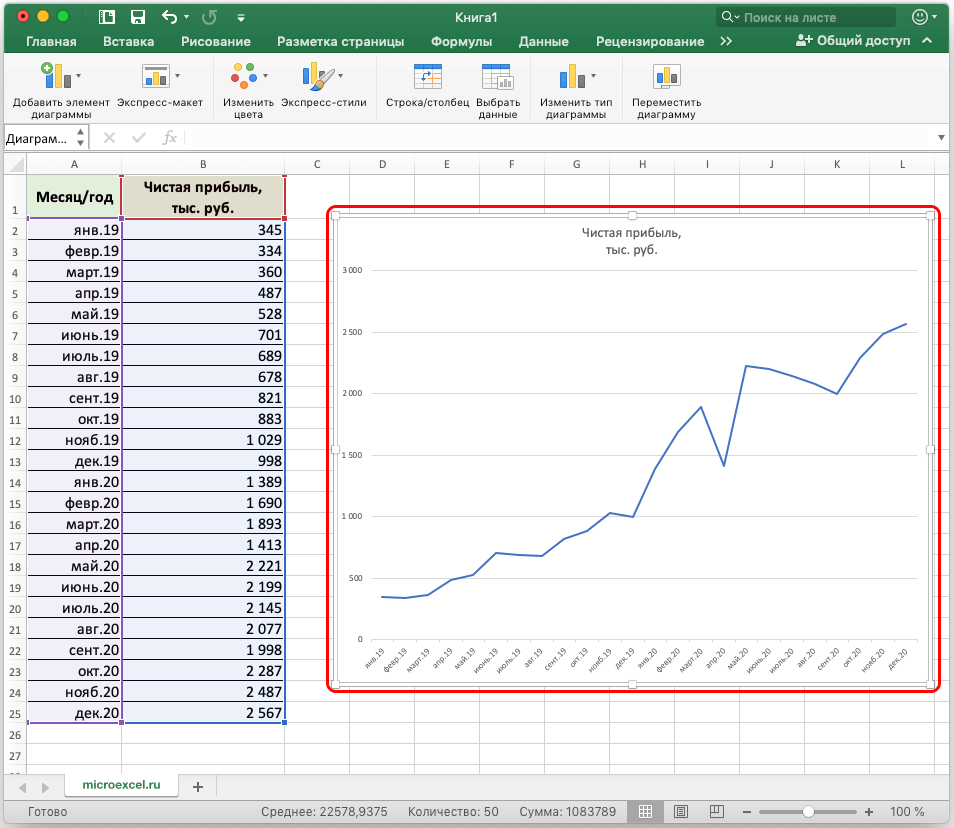Select column A header
This screenshot has height=828, width=954.
(74, 164)
